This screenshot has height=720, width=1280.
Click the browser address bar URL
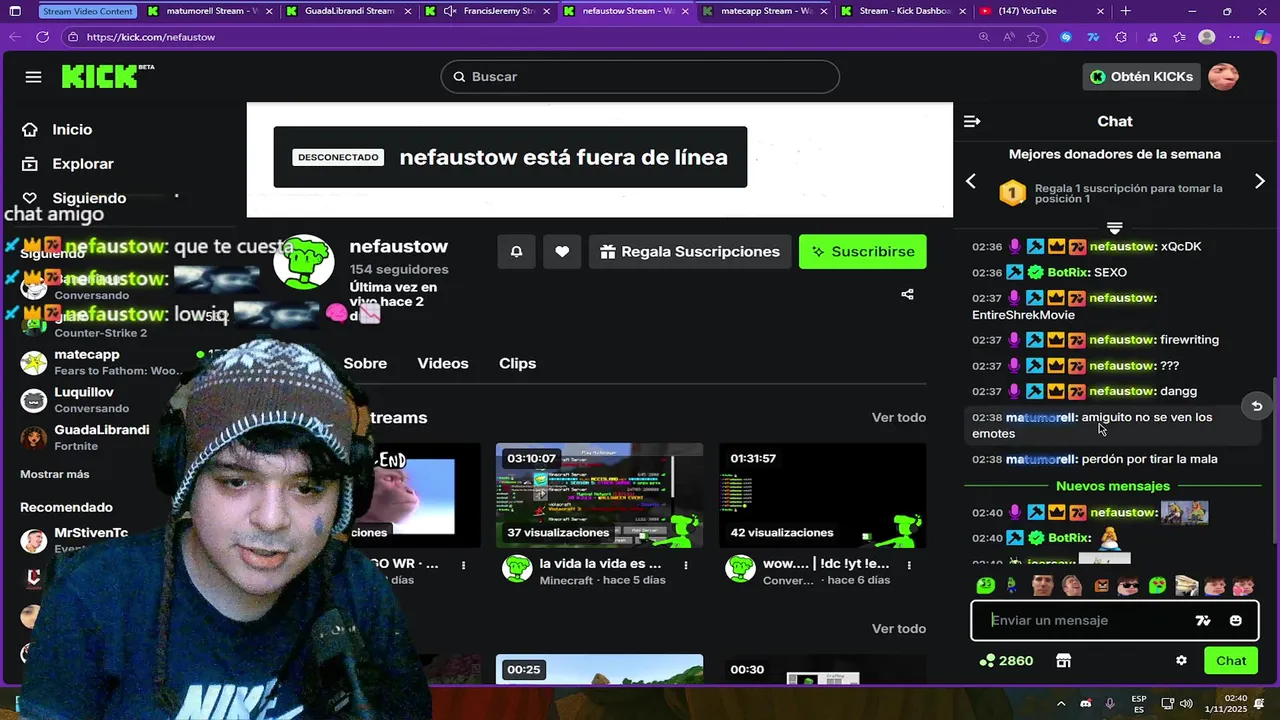151,37
